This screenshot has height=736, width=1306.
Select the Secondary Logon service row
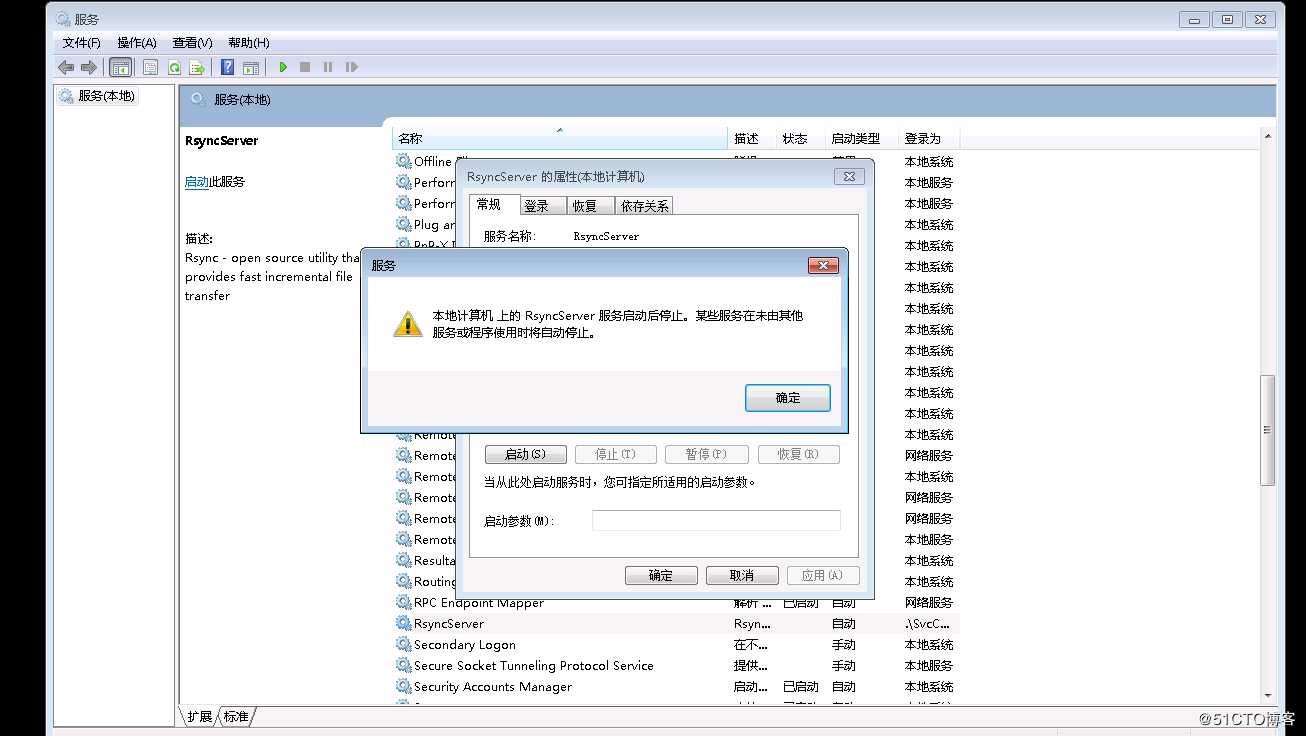(675, 644)
